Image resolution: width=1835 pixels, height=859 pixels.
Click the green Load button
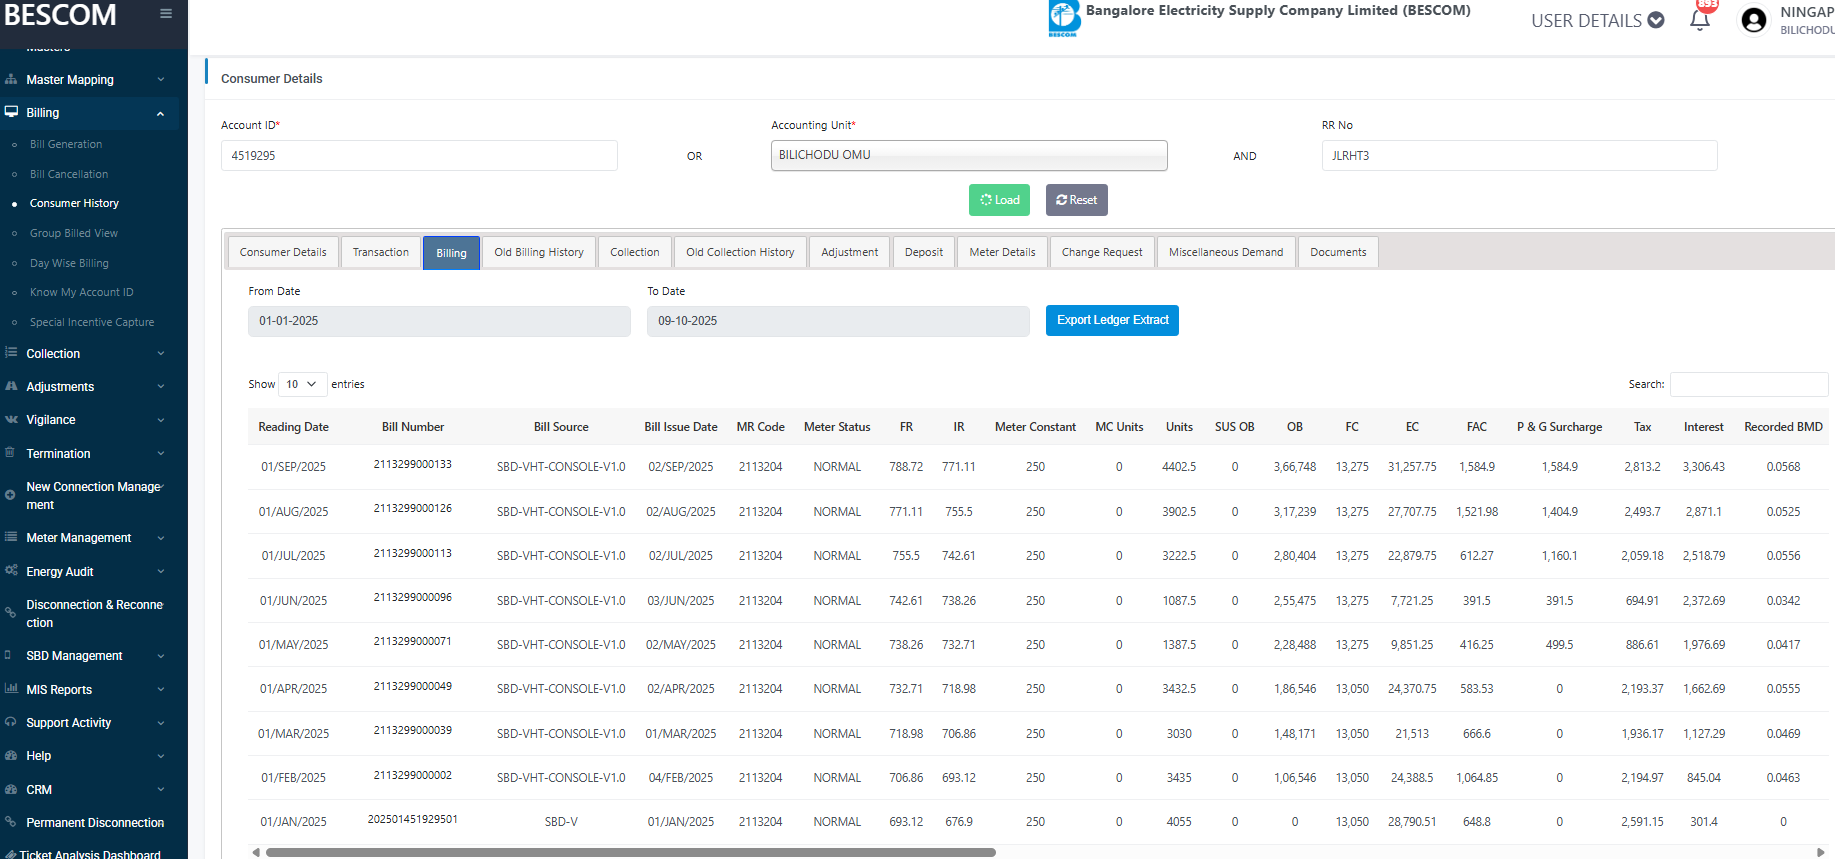pos(999,200)
